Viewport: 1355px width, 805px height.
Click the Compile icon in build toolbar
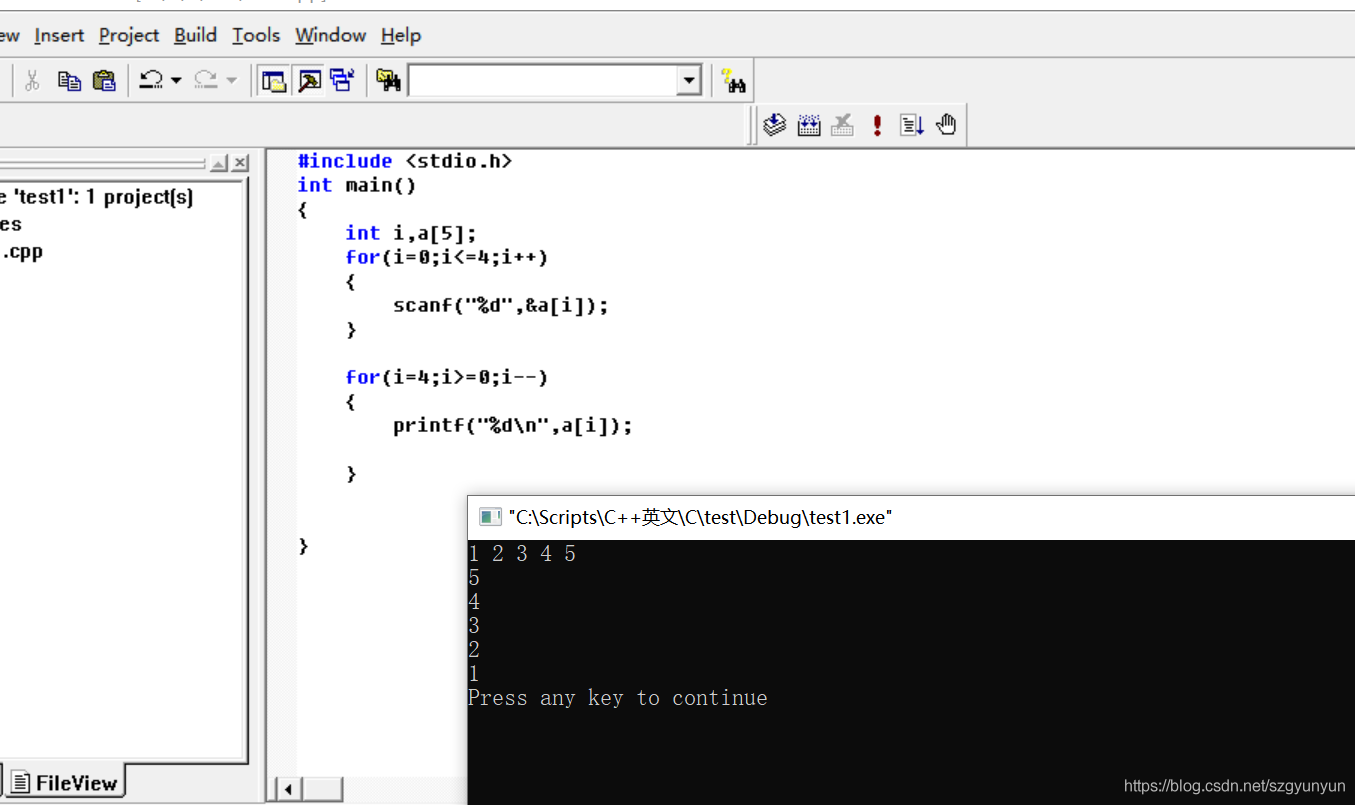pyautogui.click(x=775, y=125)
